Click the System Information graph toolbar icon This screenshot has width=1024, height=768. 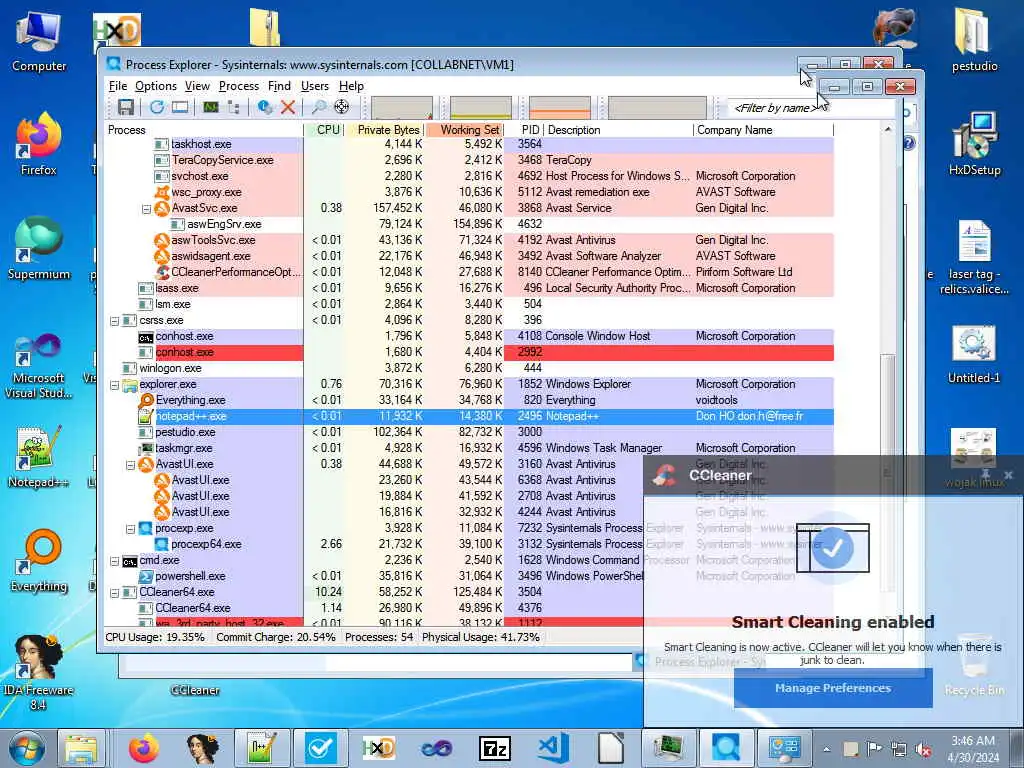(210, 107)
